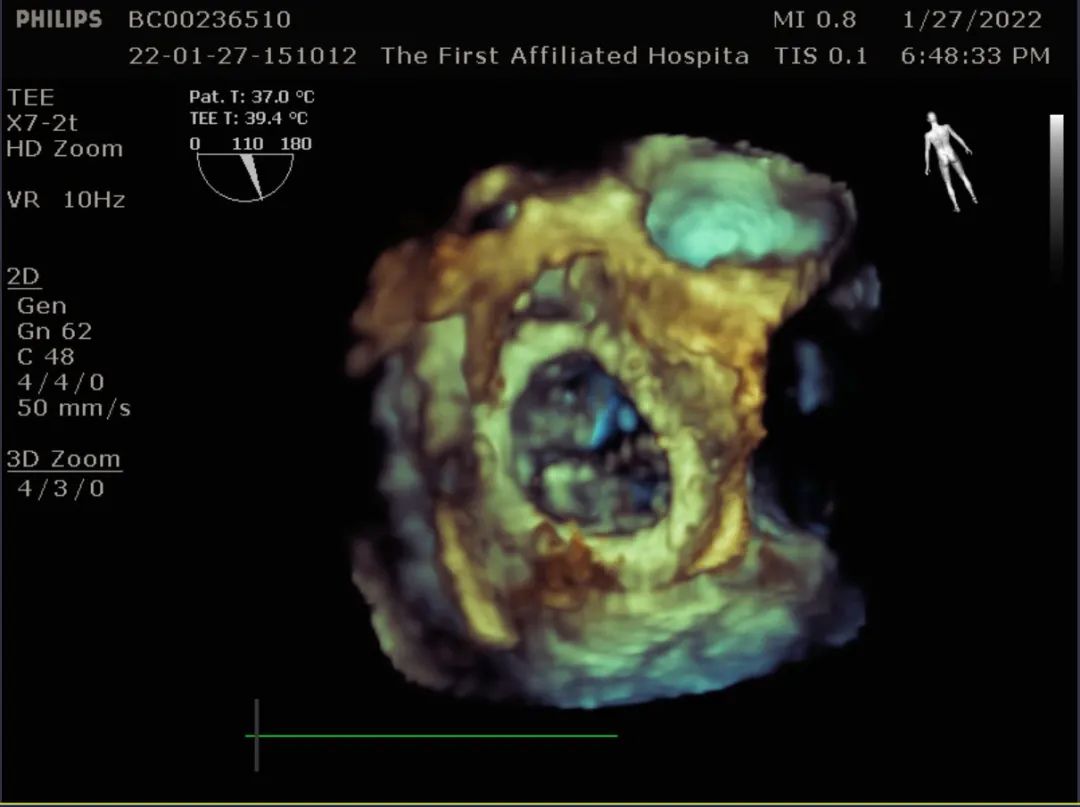The image size is (1080, 807).
Task: Click the Gen setting under 2D
Action: pos(41,306)
